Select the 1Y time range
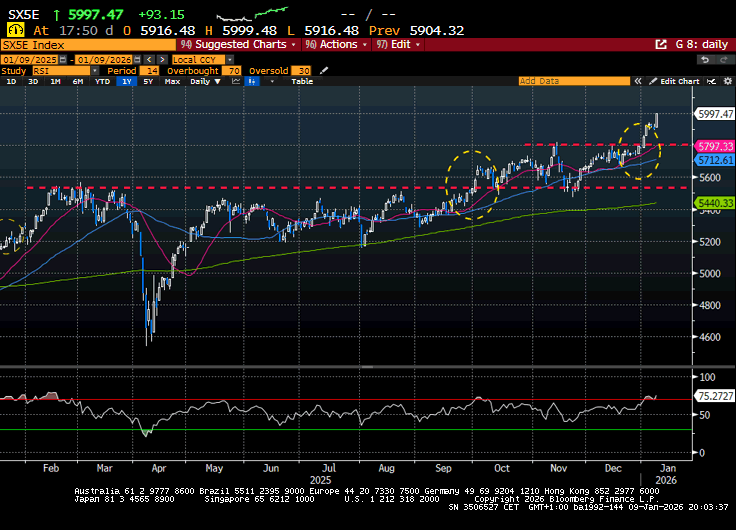The width and height of the screenshot is (736, 530). 126,81
